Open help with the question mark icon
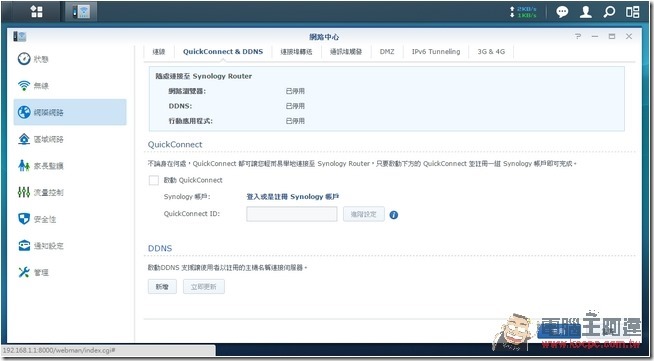This screenshot has height=361, width=654. pos(578,36)
